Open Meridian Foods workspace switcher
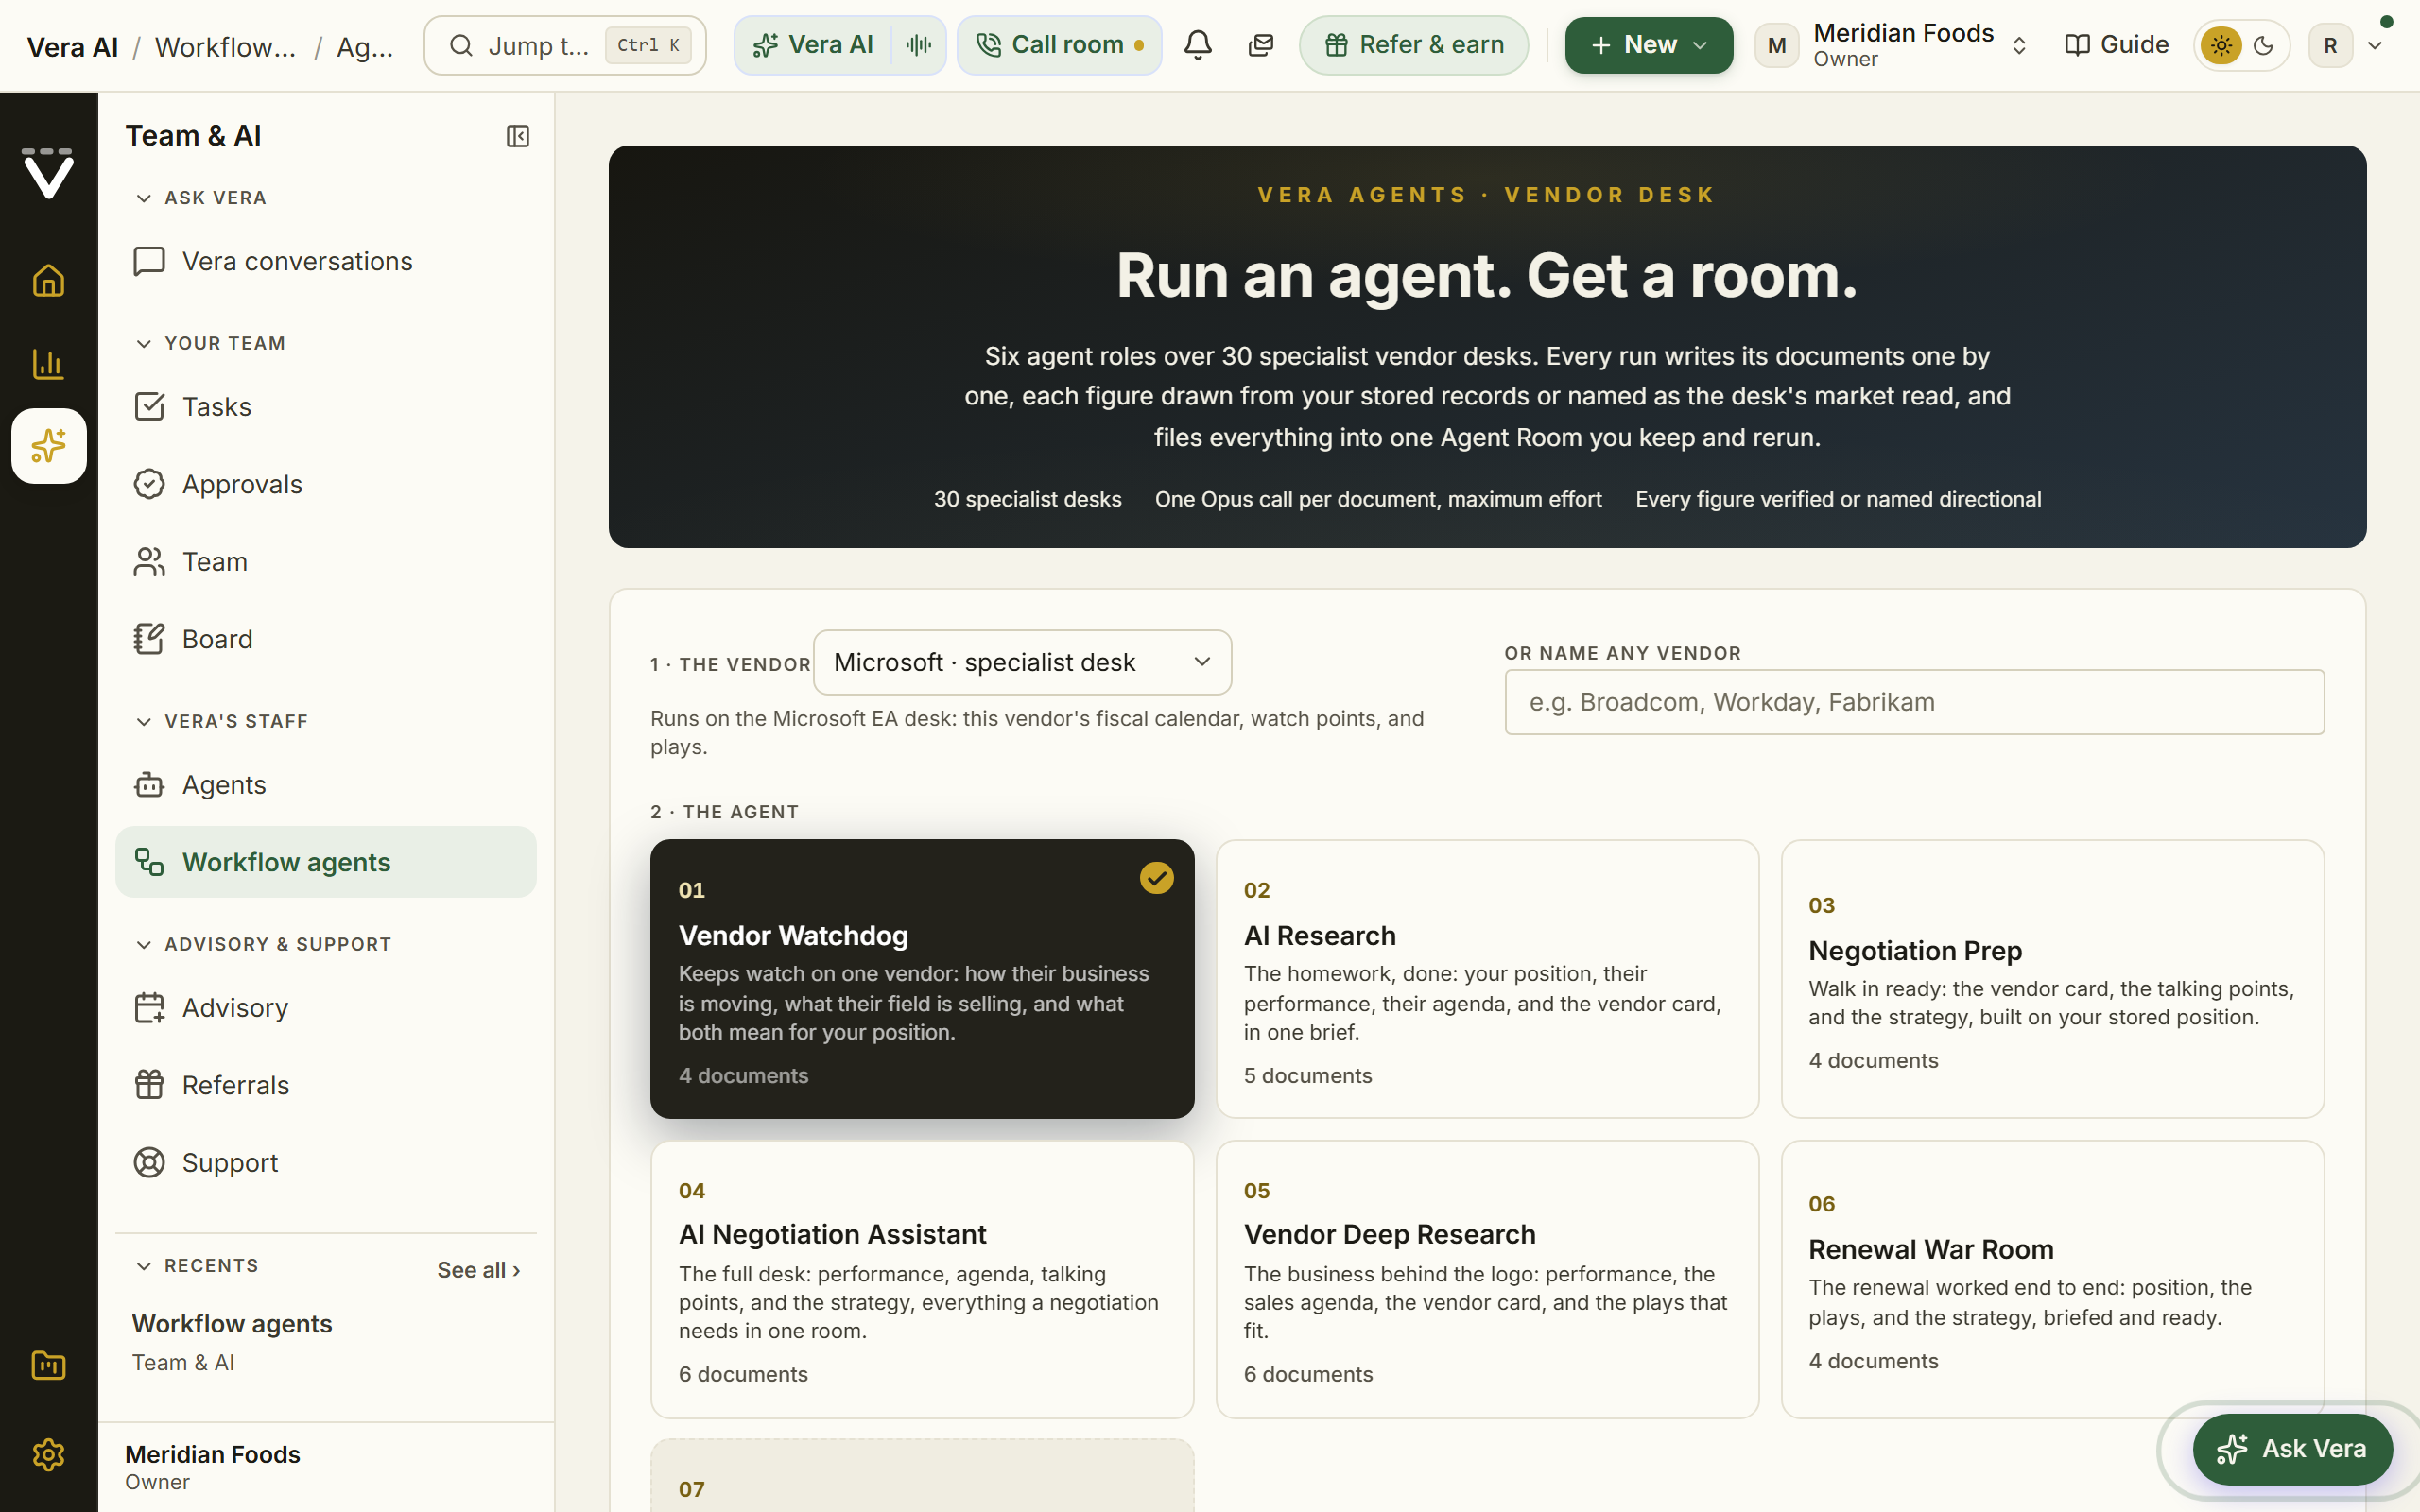The image size is (2420, 1512). pos(1893,45)
